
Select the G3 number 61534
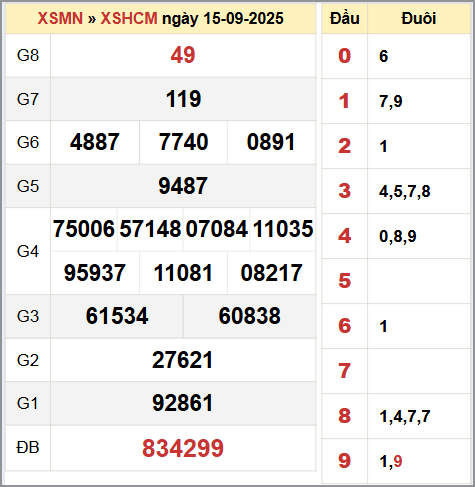[117, 316]
